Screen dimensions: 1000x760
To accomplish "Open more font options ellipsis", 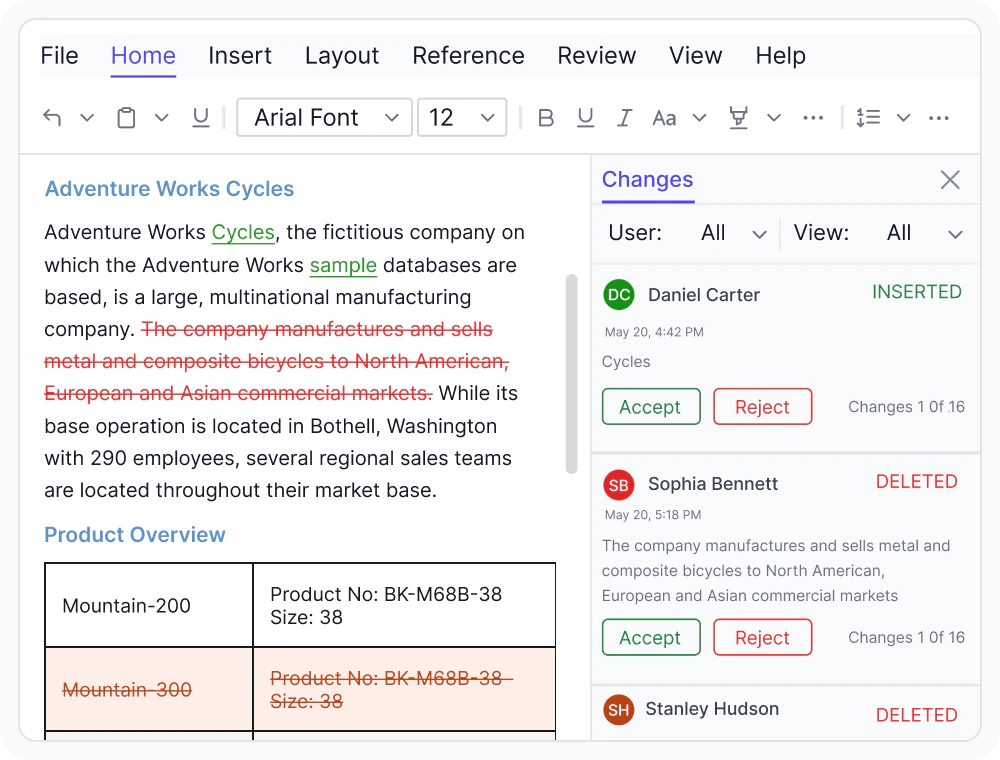I will (813, 118).
